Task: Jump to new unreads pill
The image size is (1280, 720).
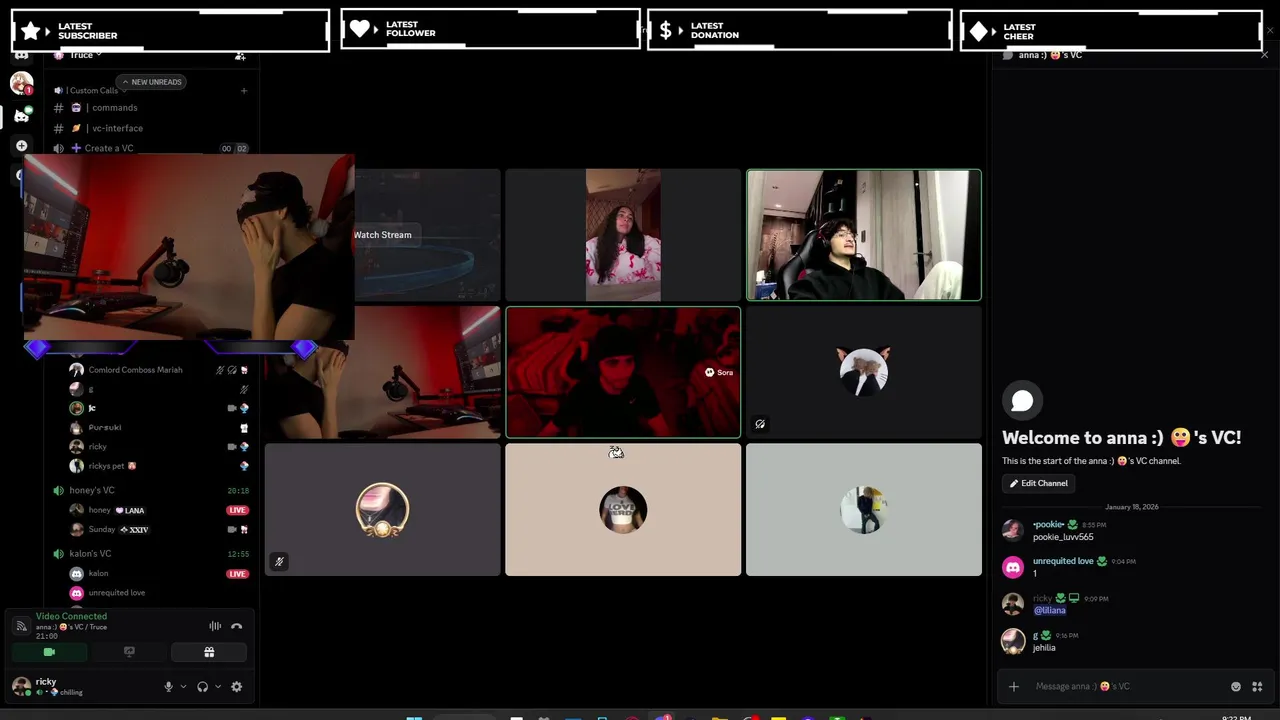Action: [x=151, y=82]
